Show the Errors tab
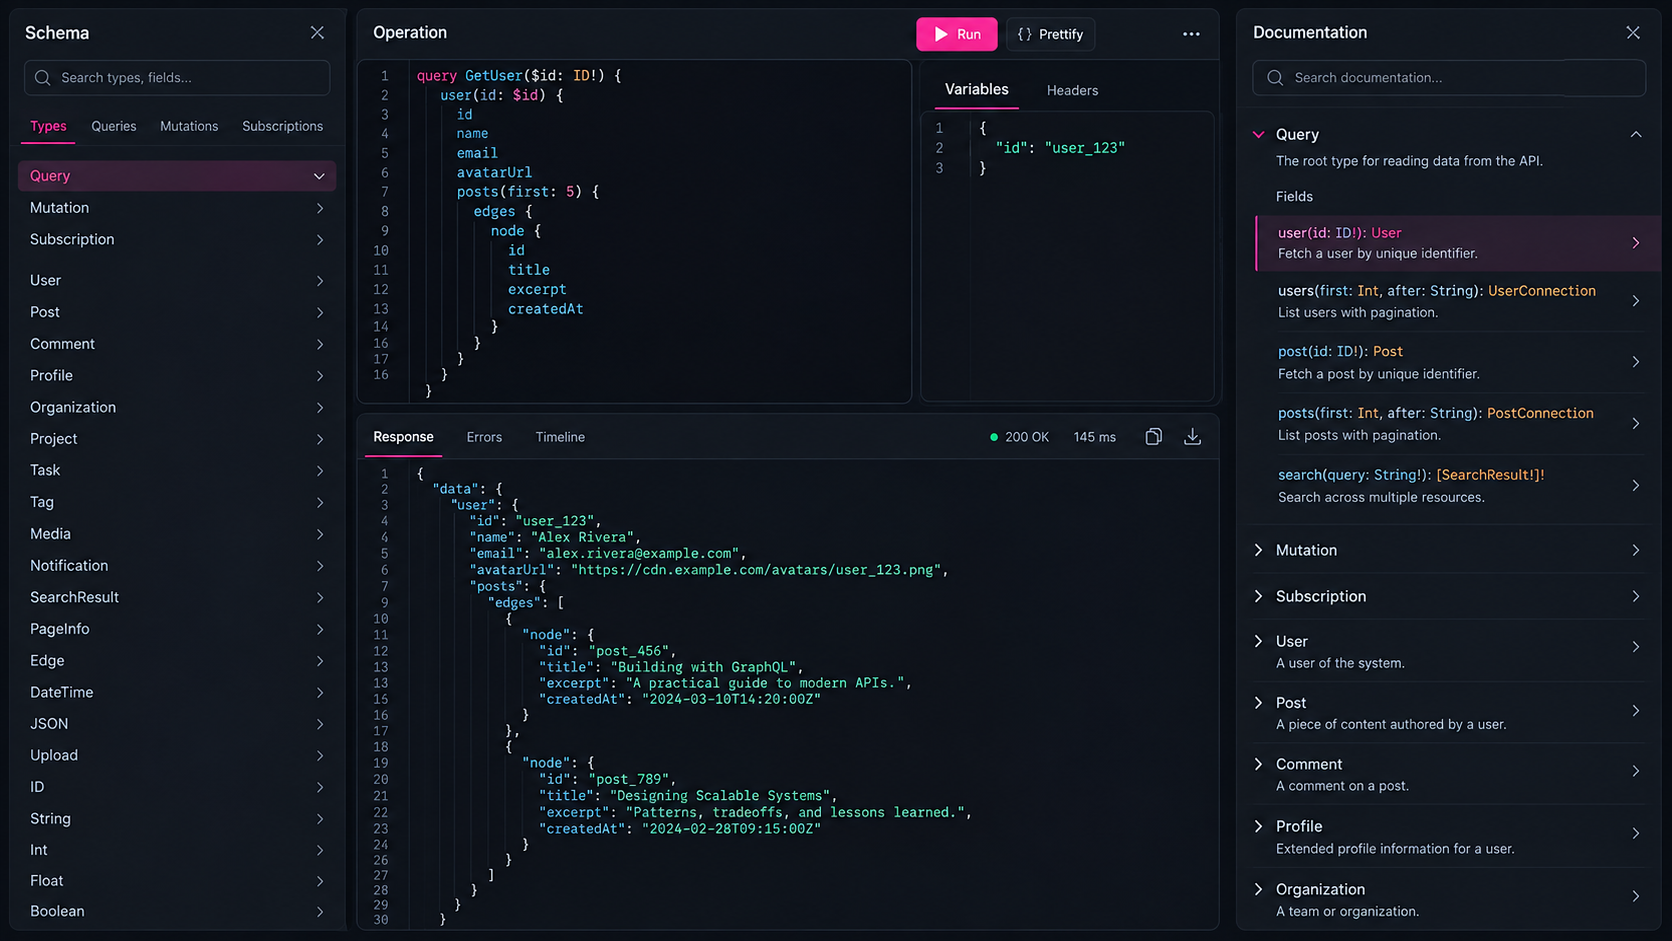This screenshot has width=1672, height=941. [484, 437]
